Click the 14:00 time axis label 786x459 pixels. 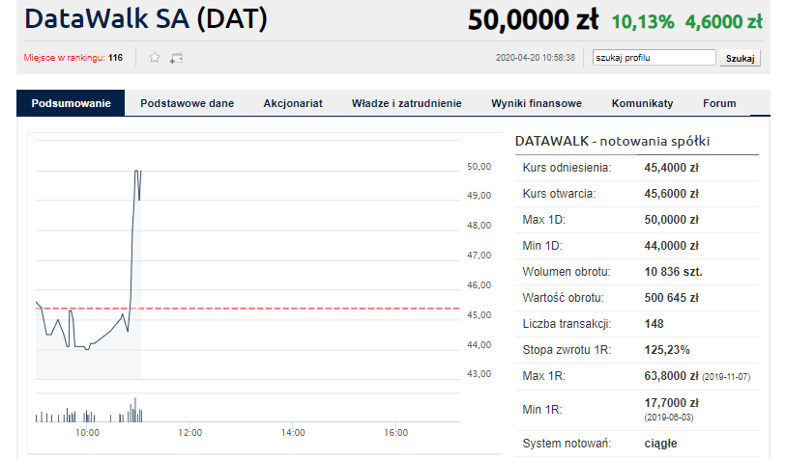pos(293,432)
